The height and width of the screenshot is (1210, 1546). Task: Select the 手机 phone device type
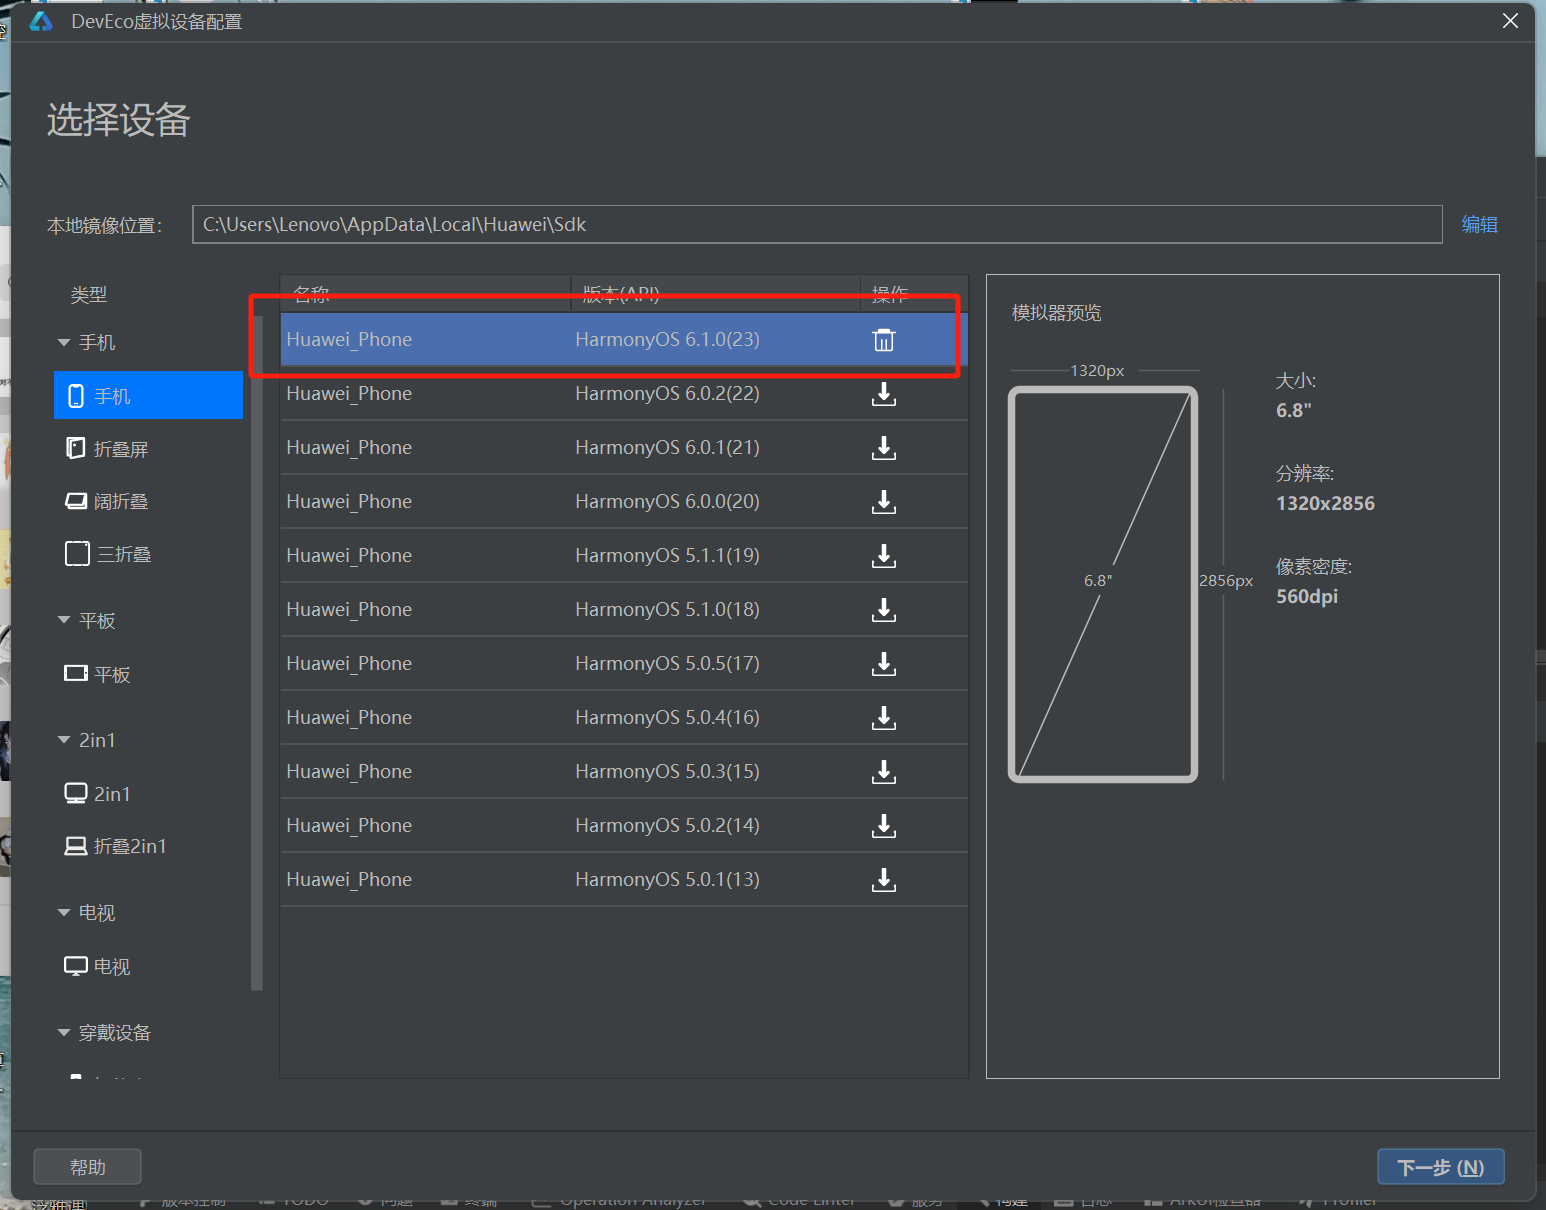(x=148, y=395)
